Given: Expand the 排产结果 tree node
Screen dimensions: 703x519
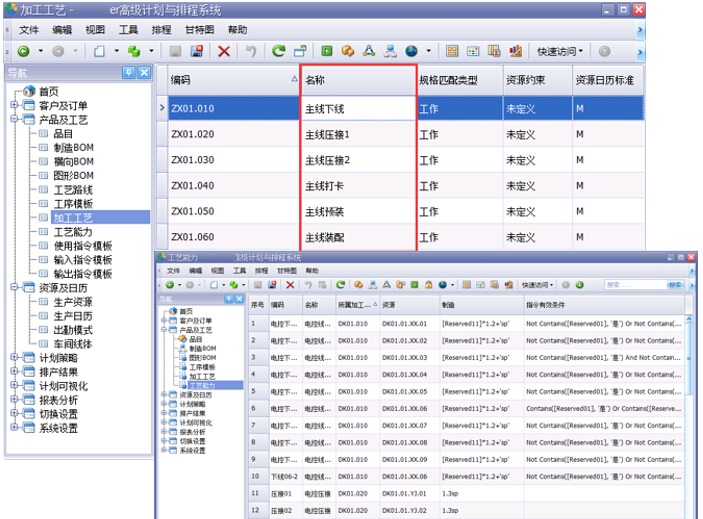Looking at the screenshot, I should [14, 372].
